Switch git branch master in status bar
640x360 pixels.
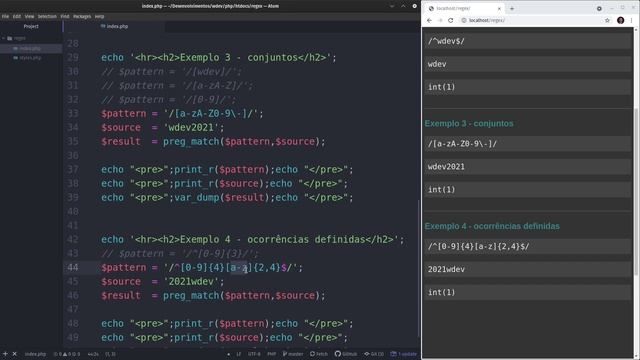click(293, 354)
